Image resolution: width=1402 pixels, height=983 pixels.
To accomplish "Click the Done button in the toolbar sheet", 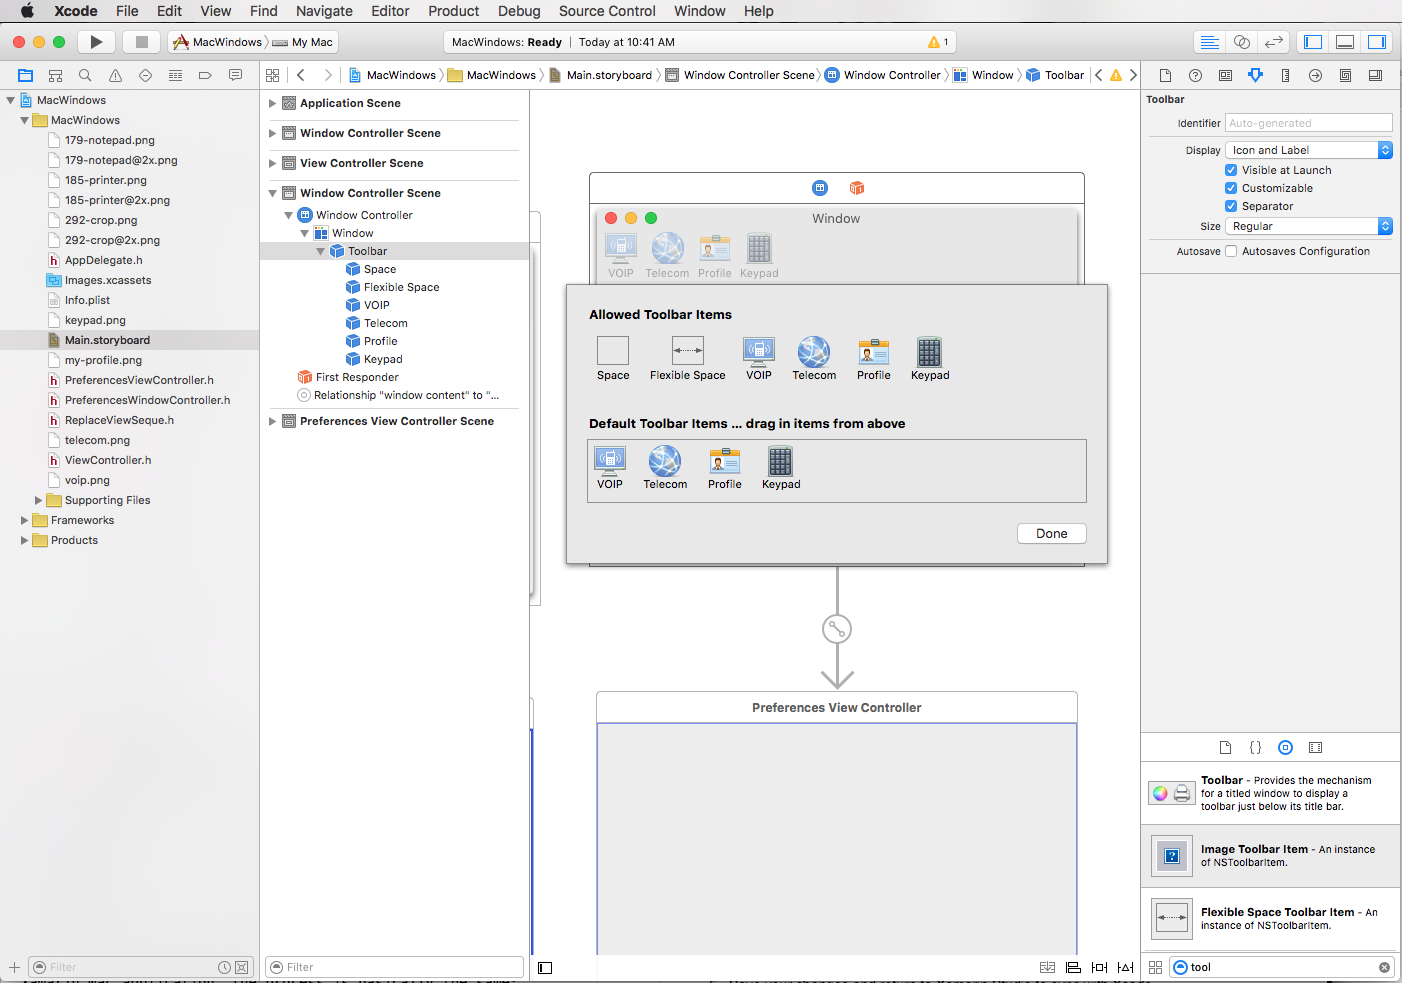I will point(1051,533).
